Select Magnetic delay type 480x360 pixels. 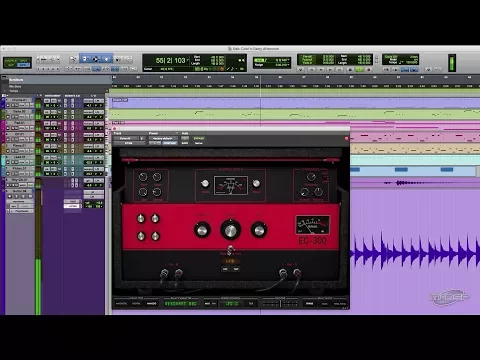click(x=121, y=303)
